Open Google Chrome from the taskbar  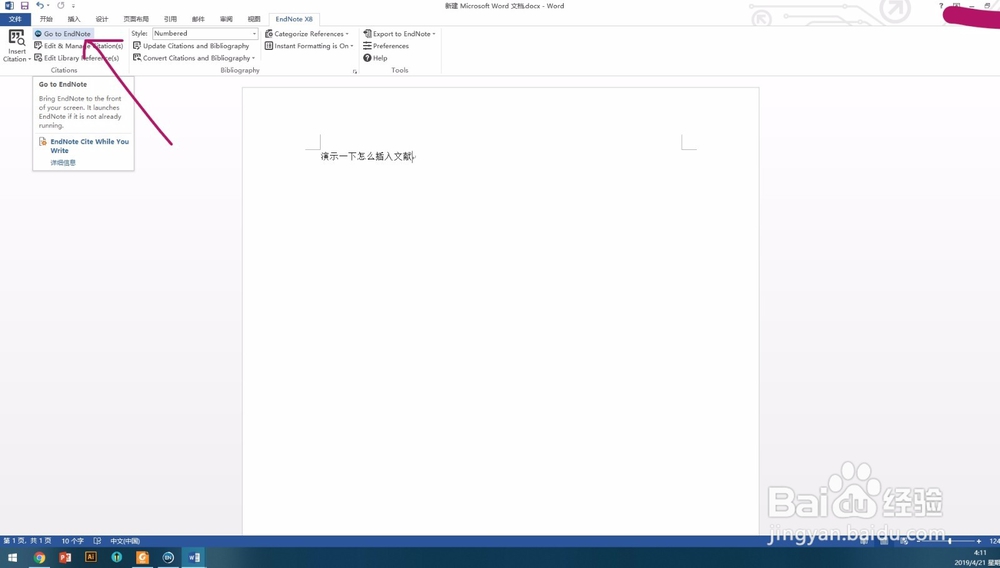point(40,558)
